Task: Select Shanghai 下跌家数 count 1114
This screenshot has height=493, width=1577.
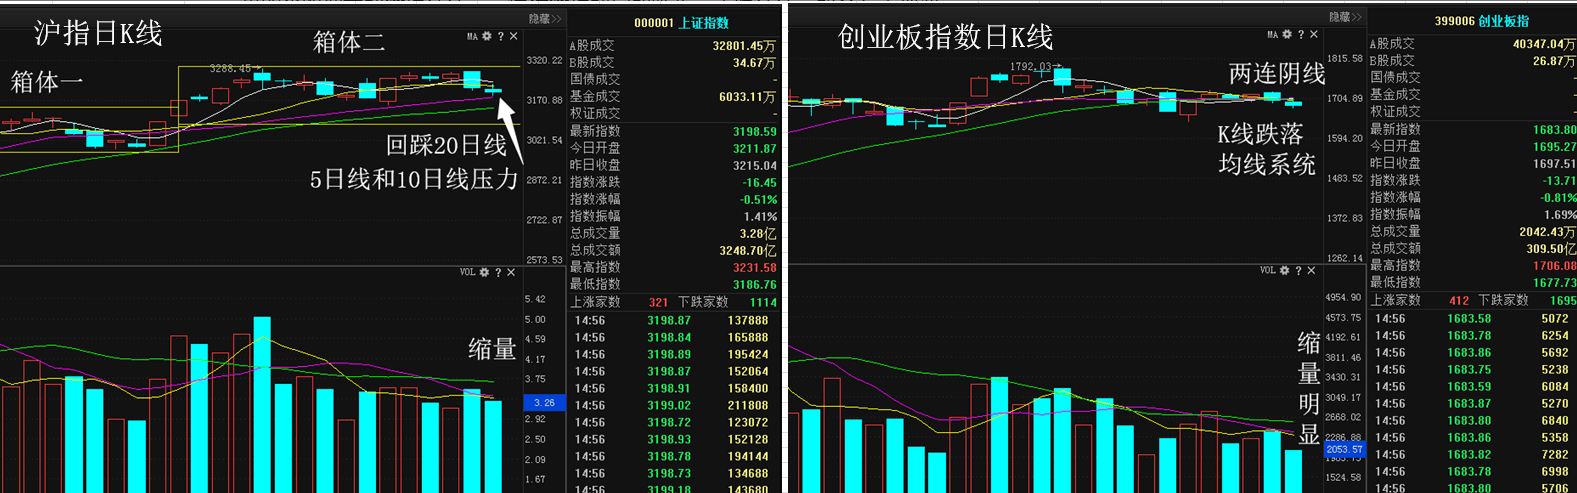Action: click(763, 302)
